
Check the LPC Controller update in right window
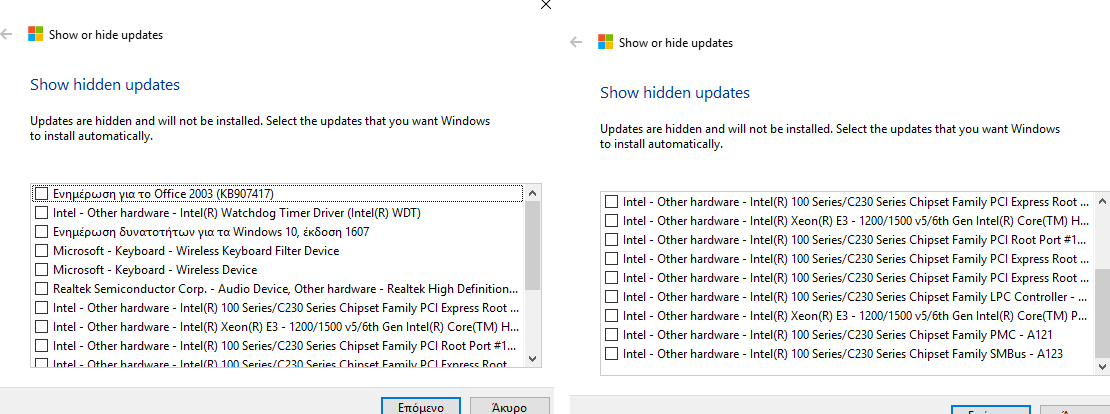(x=612, y=297)
